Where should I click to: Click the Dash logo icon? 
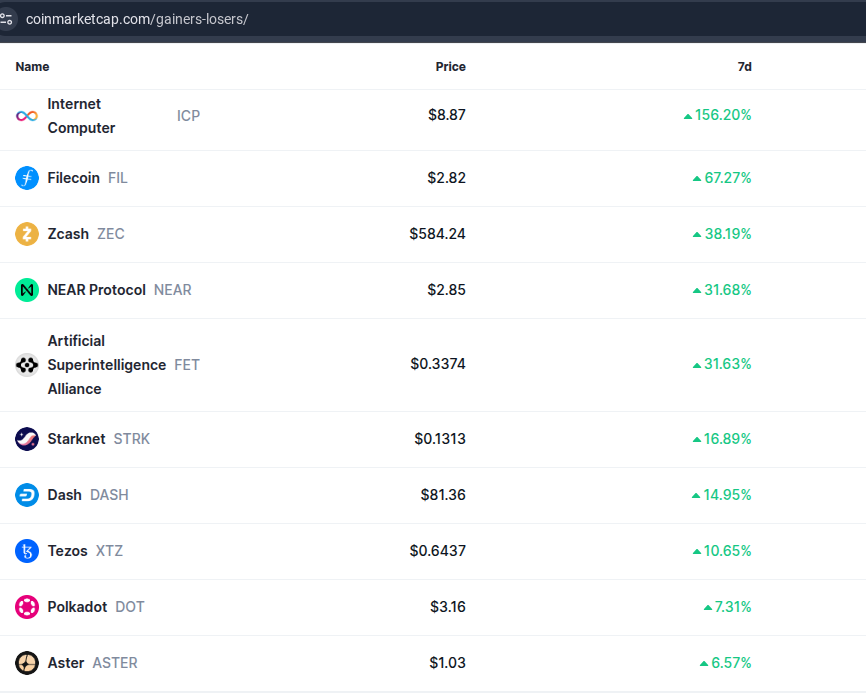tap(27, 495)
